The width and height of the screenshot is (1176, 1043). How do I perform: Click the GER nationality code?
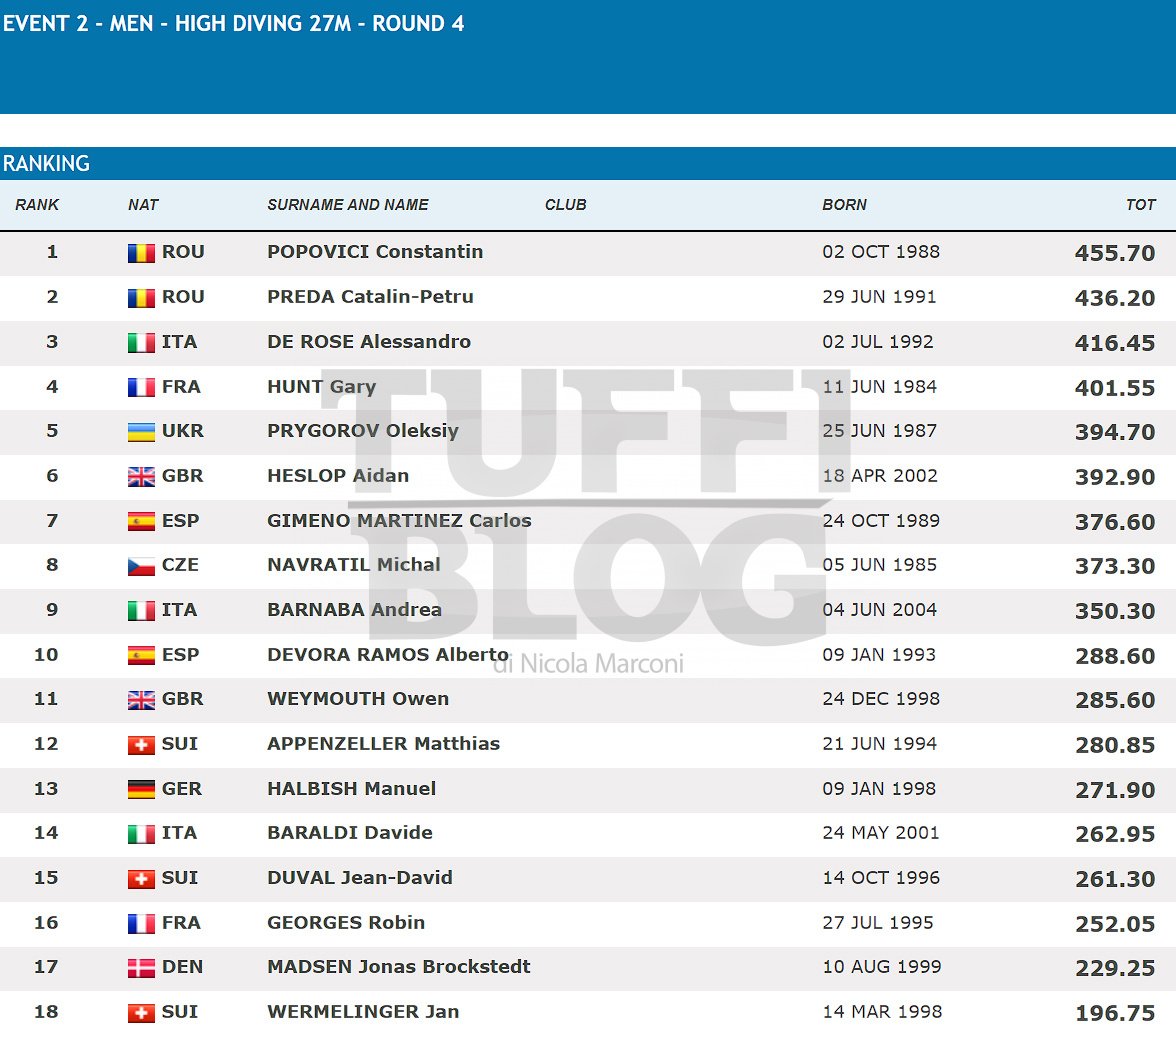[x=182, y=789]
